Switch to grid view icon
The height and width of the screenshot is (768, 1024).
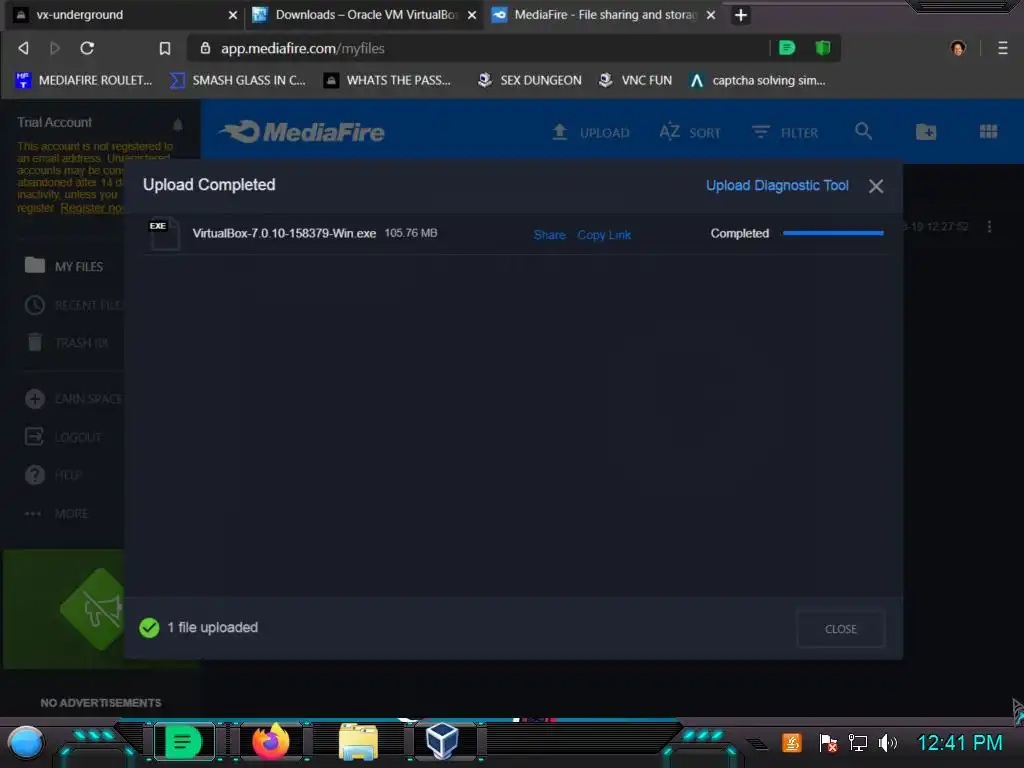click(988, 132)
